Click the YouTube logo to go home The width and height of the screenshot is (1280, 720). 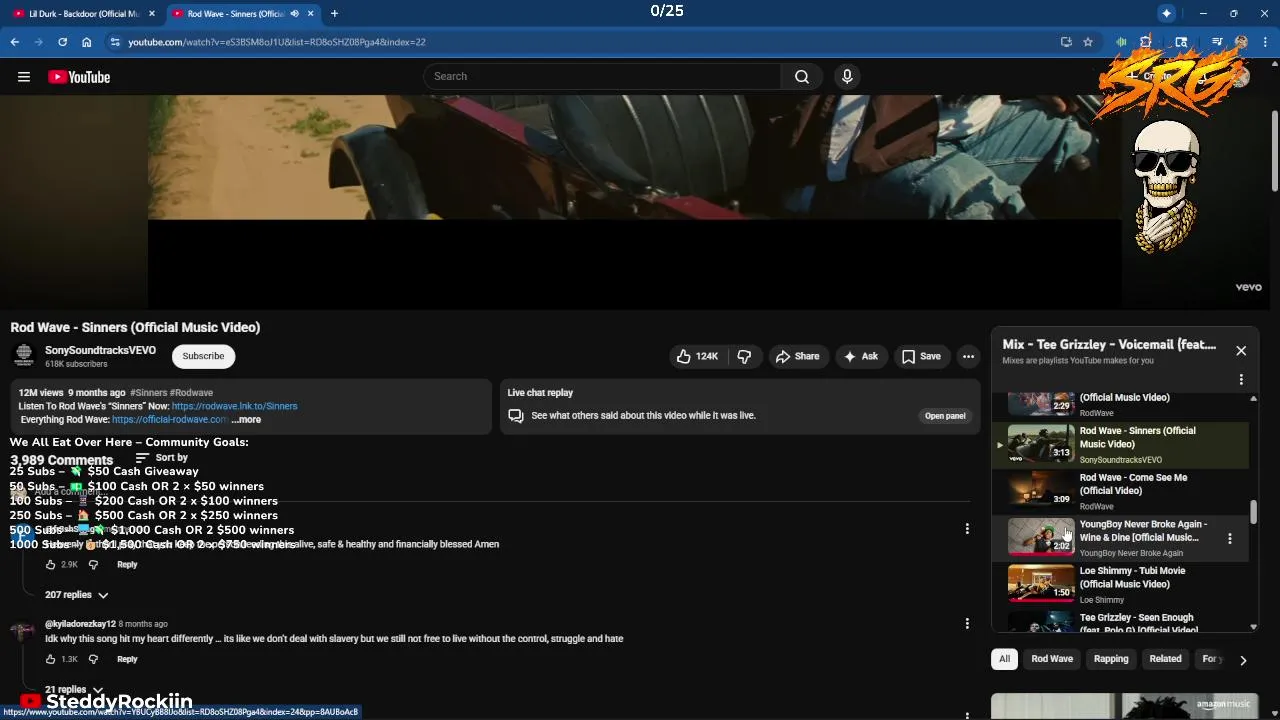point(79,77)
